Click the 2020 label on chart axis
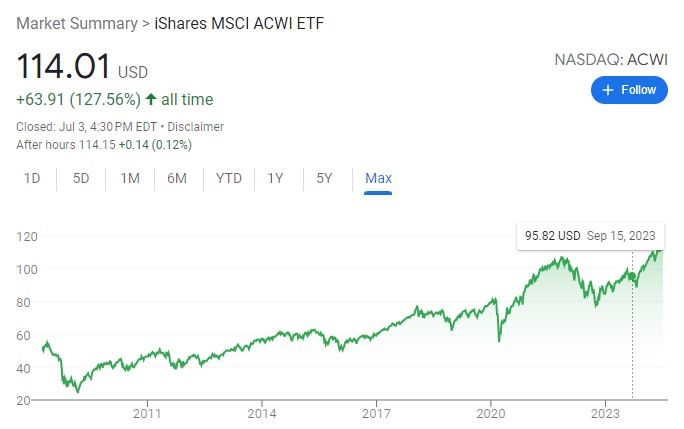Screen dimensions: 684x429 491,412
